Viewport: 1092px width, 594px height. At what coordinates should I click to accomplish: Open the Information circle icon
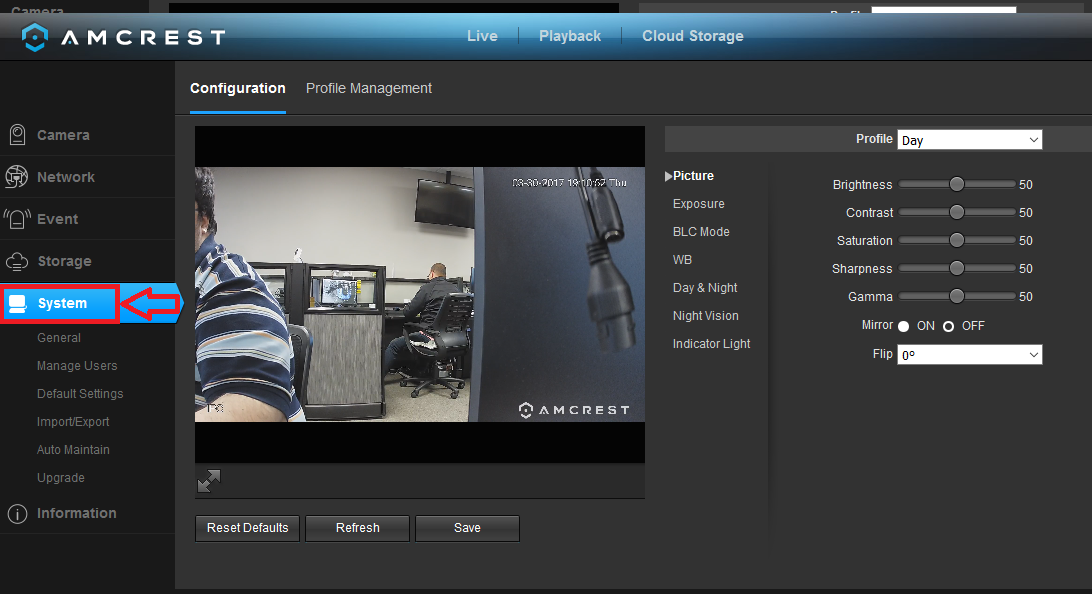(x=17, y=514)
